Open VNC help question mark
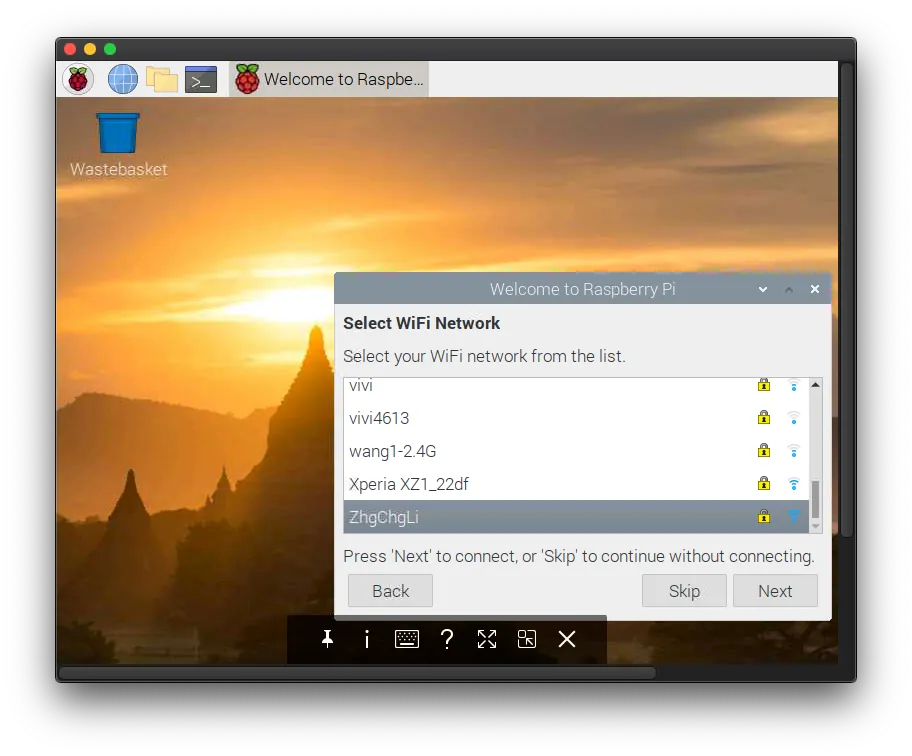The width and height of the screenshot is (912, 756). pos(447,639)
